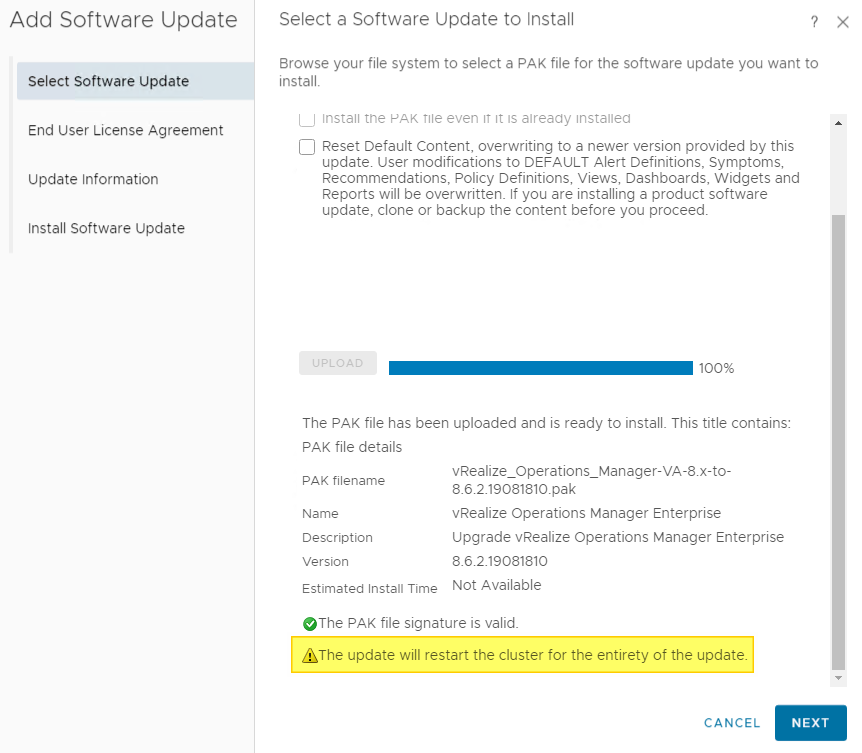The width and height of the screenshot is (862, 753).
Task: Cancel the software update wizard
Action: click(732, 723)
